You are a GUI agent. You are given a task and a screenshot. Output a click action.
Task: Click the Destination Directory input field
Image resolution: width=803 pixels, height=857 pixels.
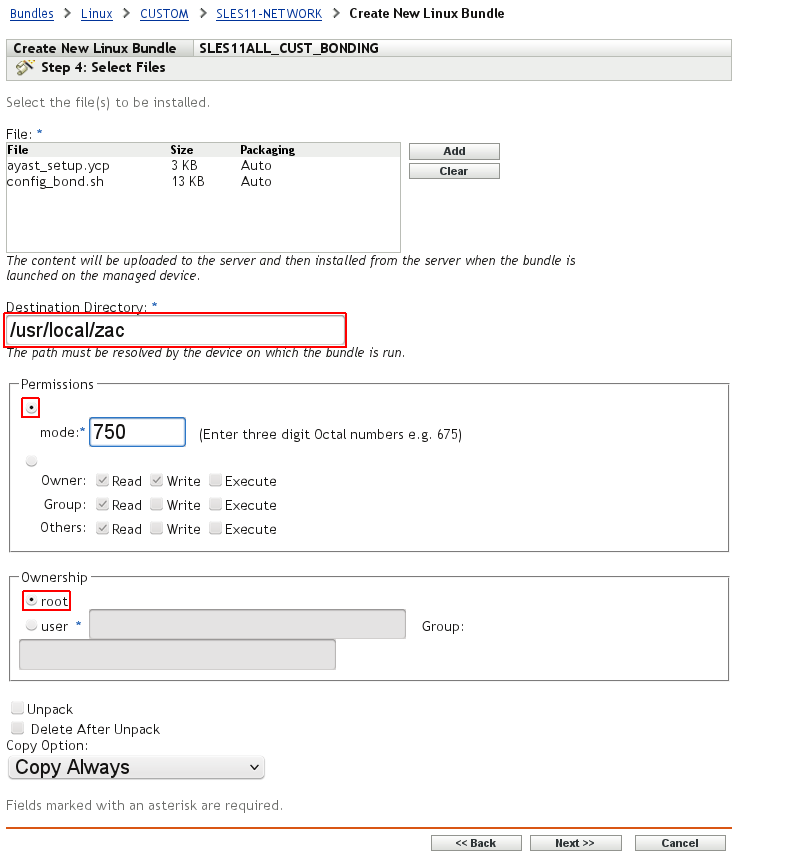pos(175,330)
